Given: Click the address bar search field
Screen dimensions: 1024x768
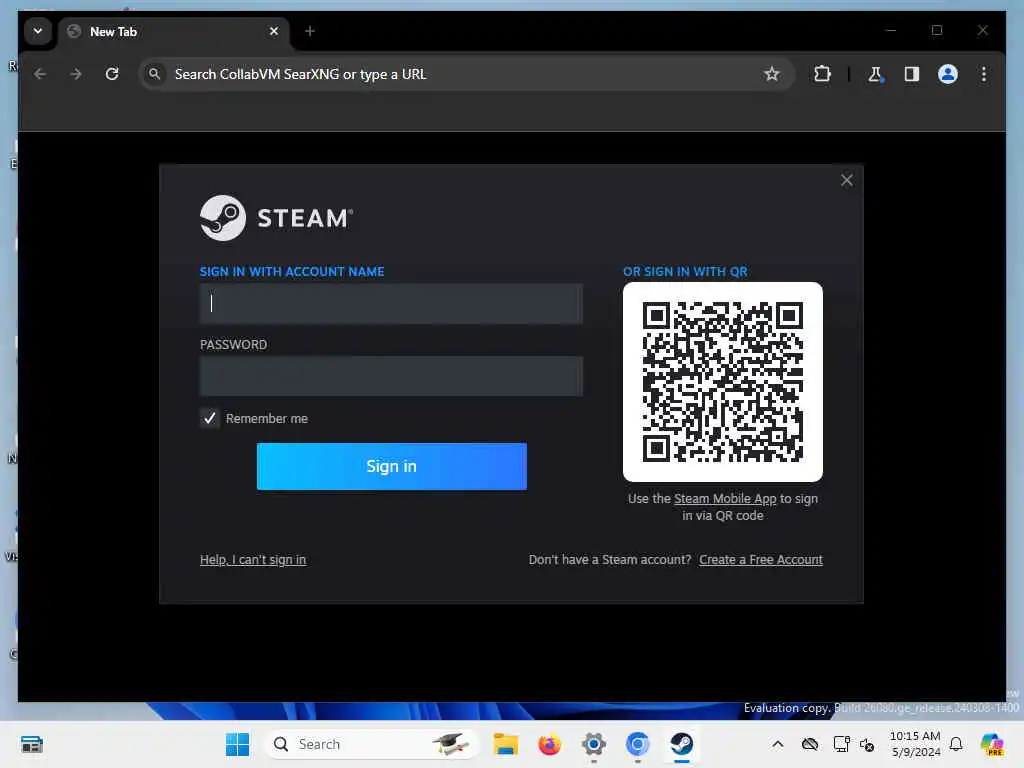Looking at the screenshot, I should coord(467,74).
